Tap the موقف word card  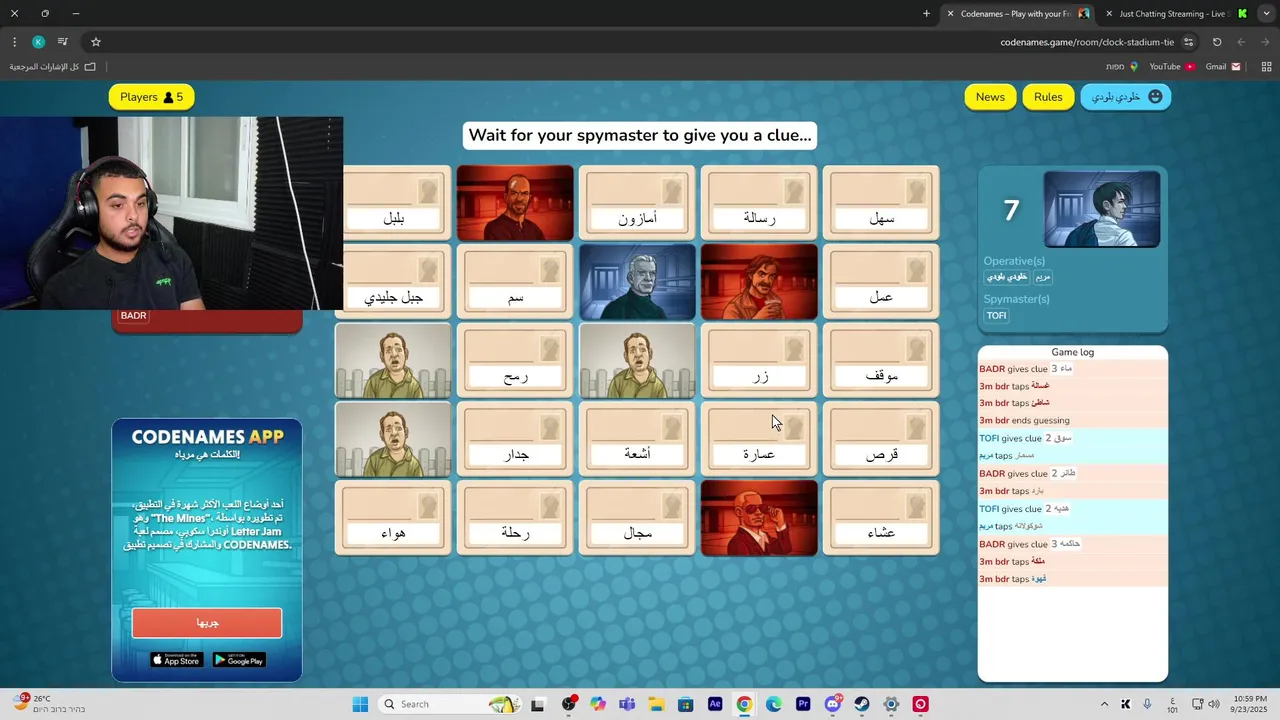[881, 360]
